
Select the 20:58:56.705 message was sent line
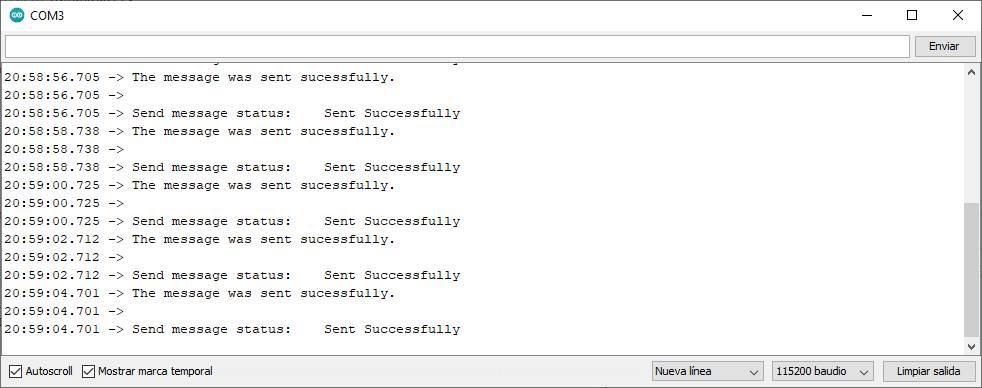(x=200, y=78)
